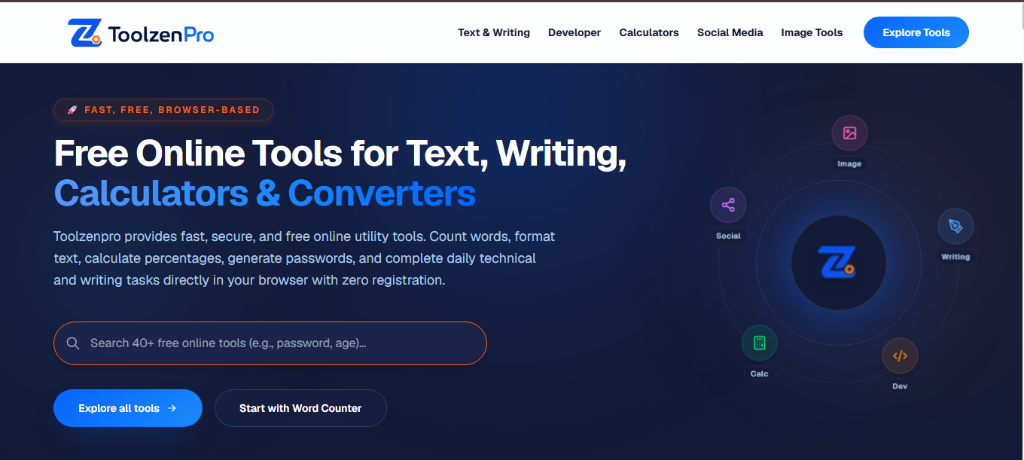
Task: Open the Image tools orbit icon
Action: point(849,133)
